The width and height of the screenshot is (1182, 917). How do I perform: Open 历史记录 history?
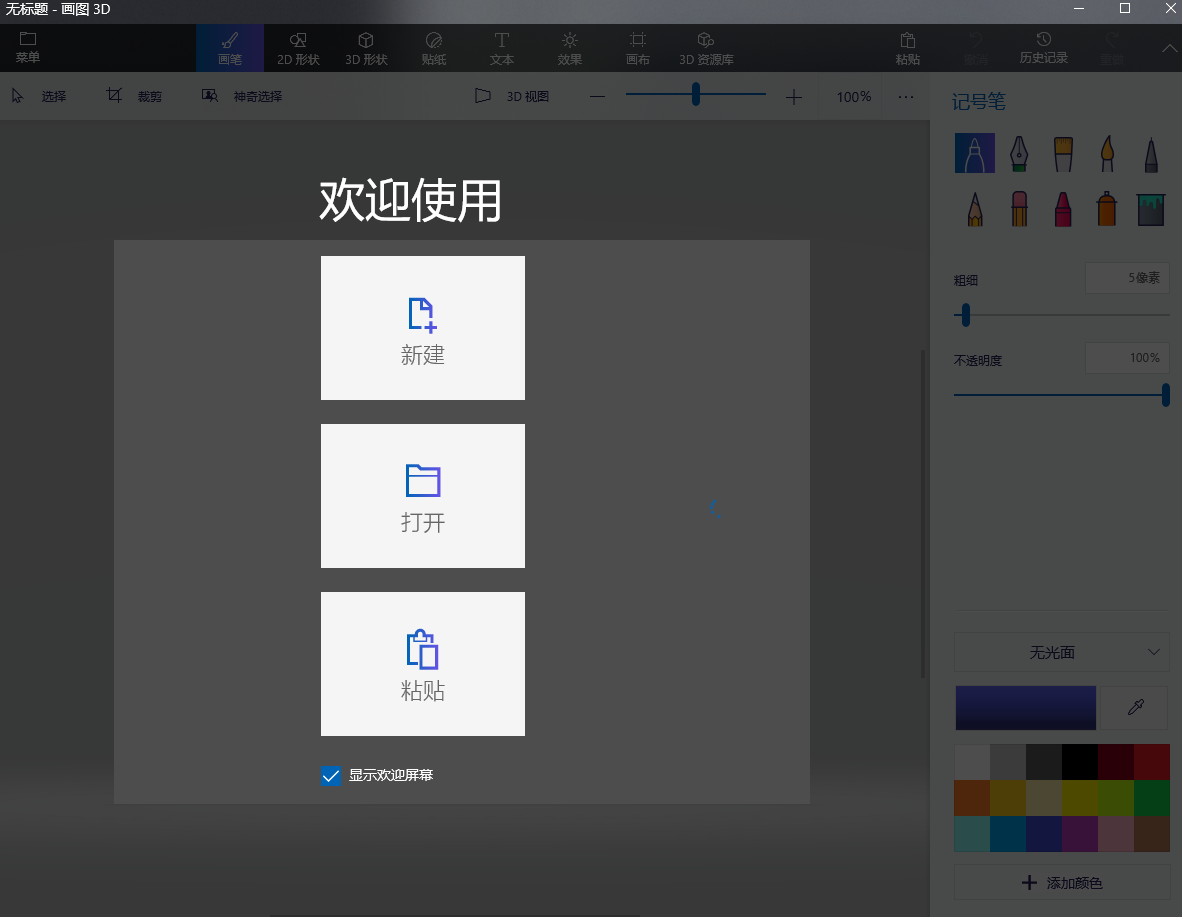click(x=1044, y=48)
